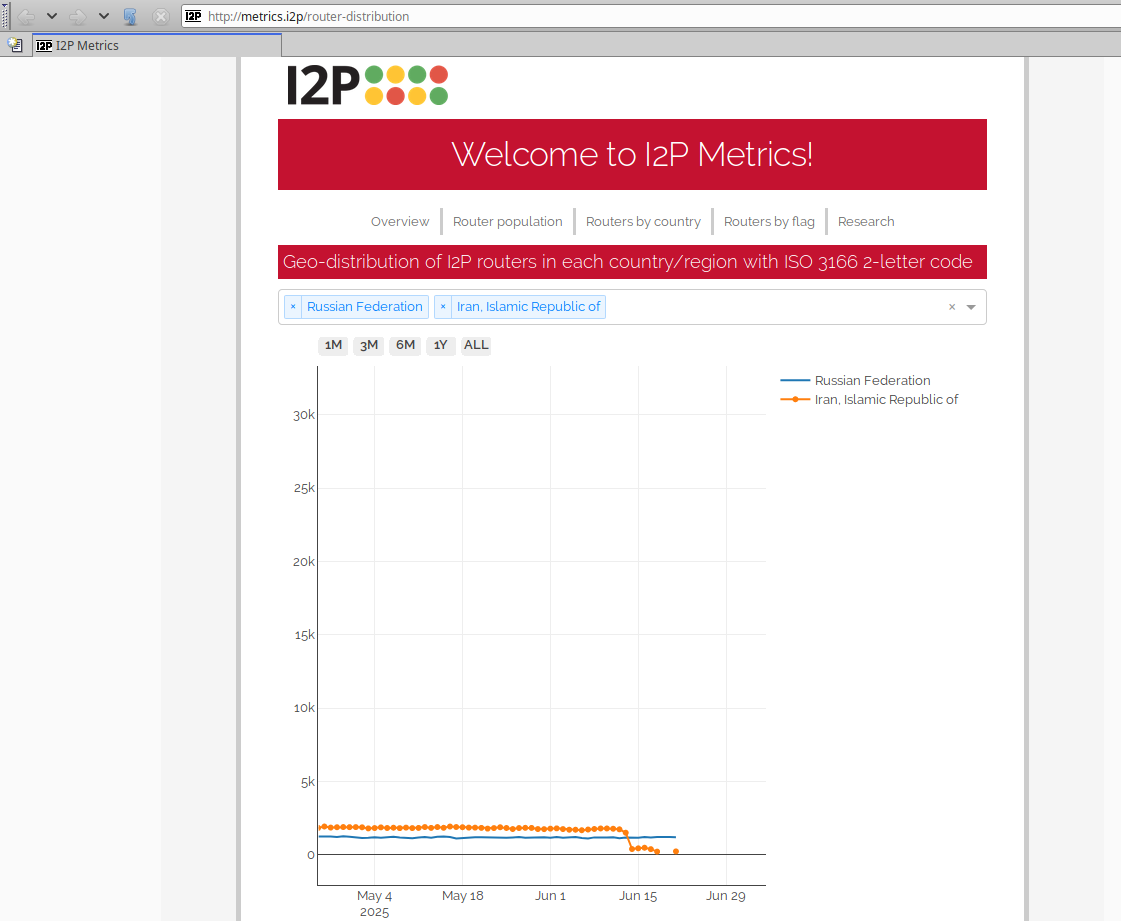This screenshot has width=1121, height=921.
Task: Remove Iran, Islamic Republic of tag
Action: tap(443, 307)
